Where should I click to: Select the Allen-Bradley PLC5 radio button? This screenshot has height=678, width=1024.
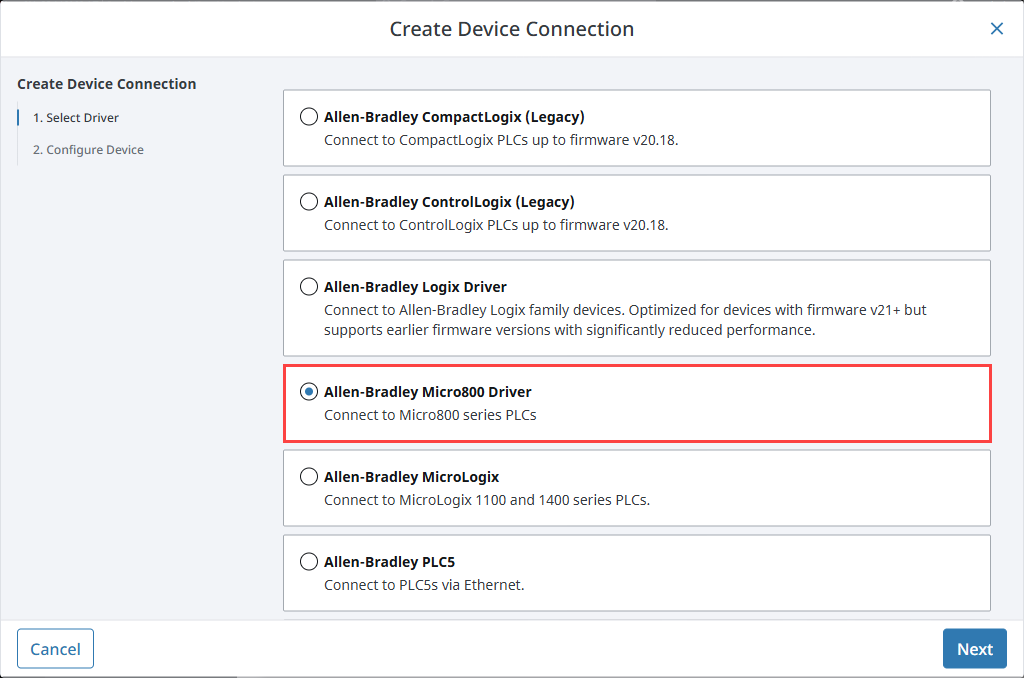pos(309,562)
